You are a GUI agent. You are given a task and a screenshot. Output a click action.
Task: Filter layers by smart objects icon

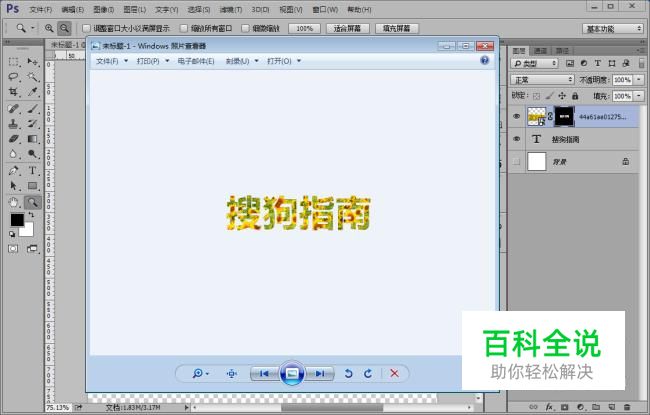click(x=626, y=63)
